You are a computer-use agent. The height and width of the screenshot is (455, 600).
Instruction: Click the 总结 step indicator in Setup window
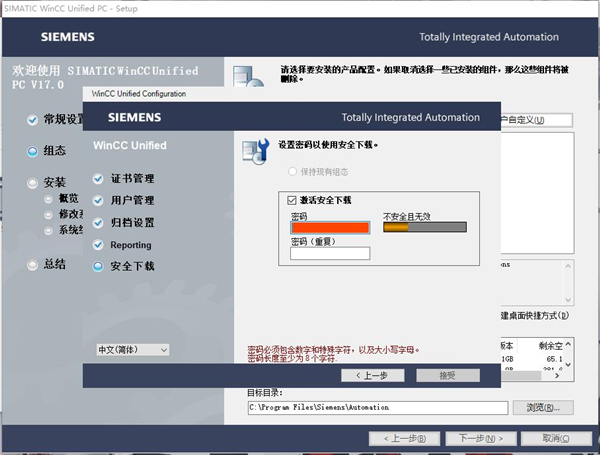[x=33, y=264]
